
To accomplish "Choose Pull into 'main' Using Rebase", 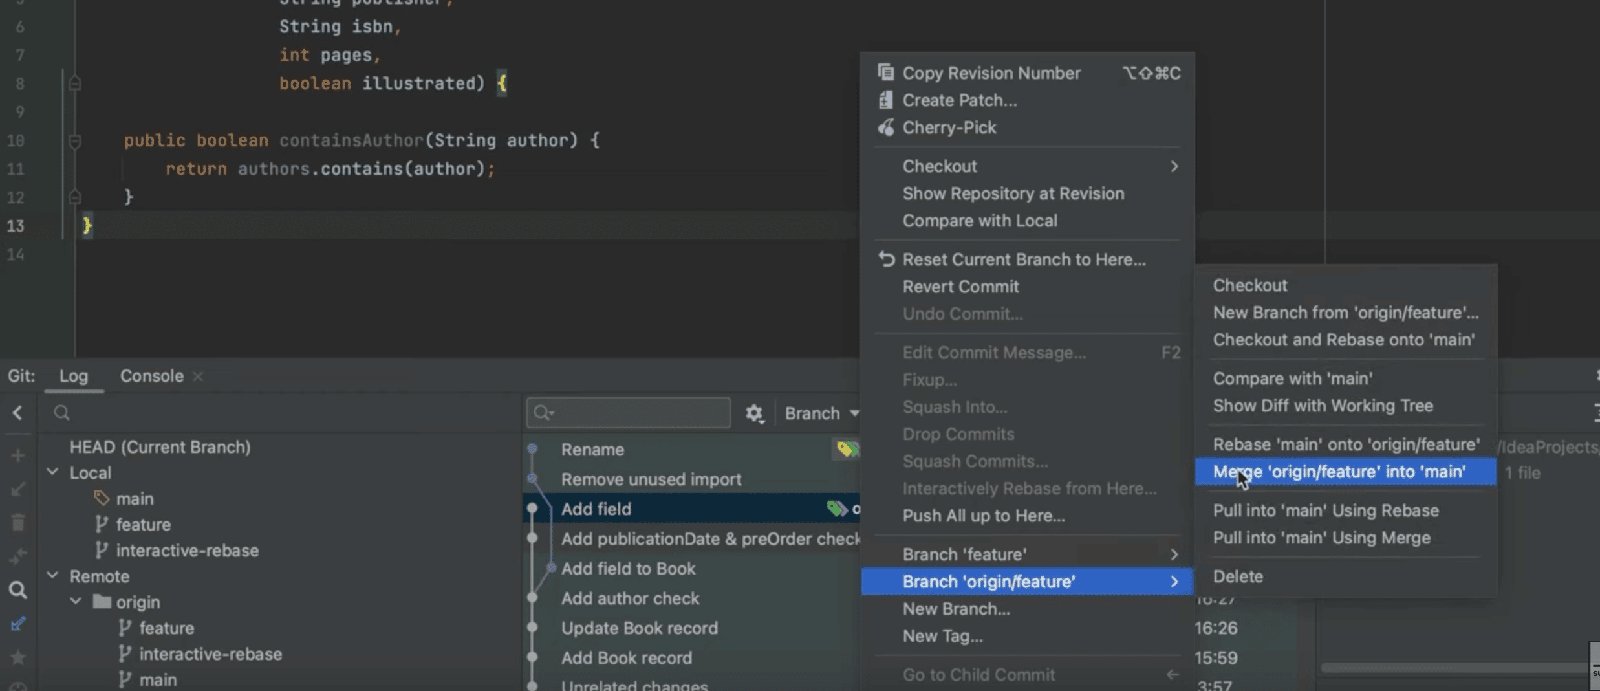I will pyautogui.click(x=1346, y=510).
